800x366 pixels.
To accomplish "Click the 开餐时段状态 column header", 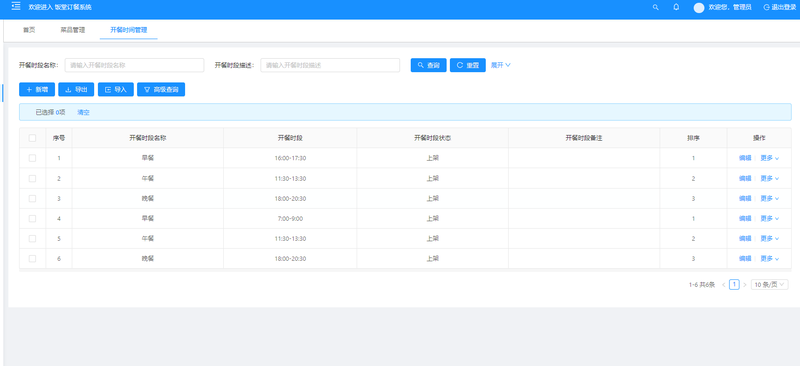I will pyautogui.click(x=432, y=138).
